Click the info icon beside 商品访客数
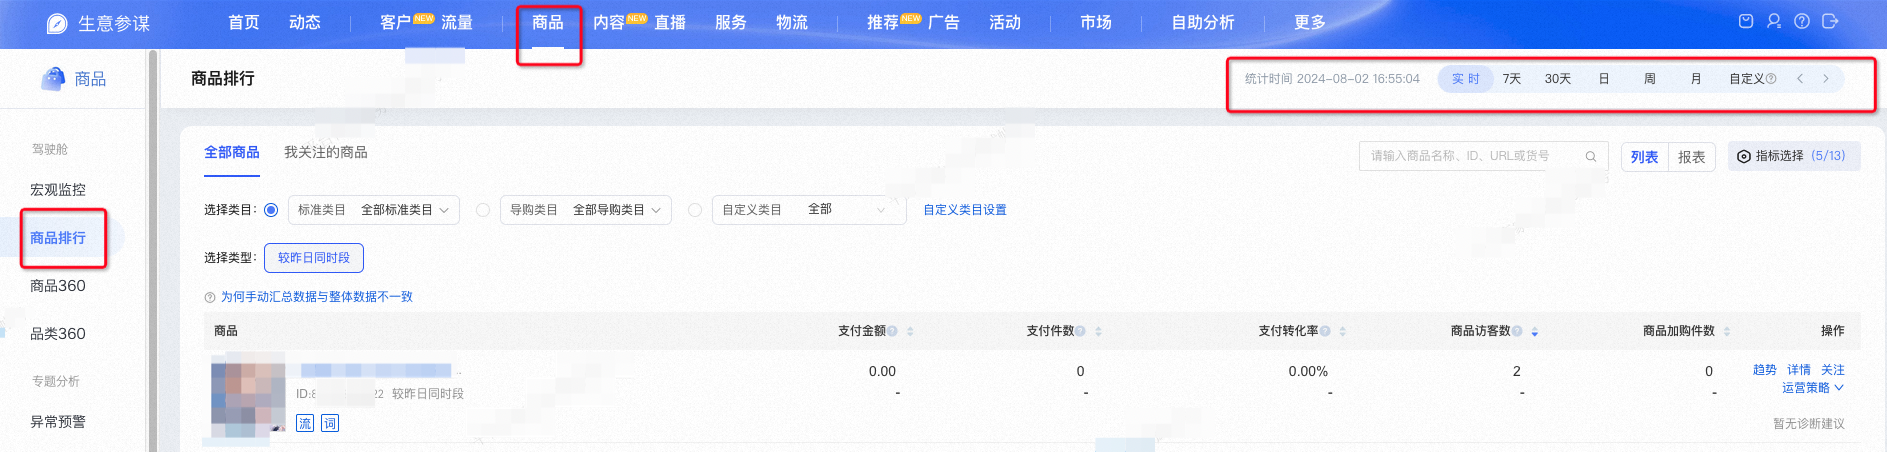This screenshot has height=452, width=1887. click(x=1517, y=331)
